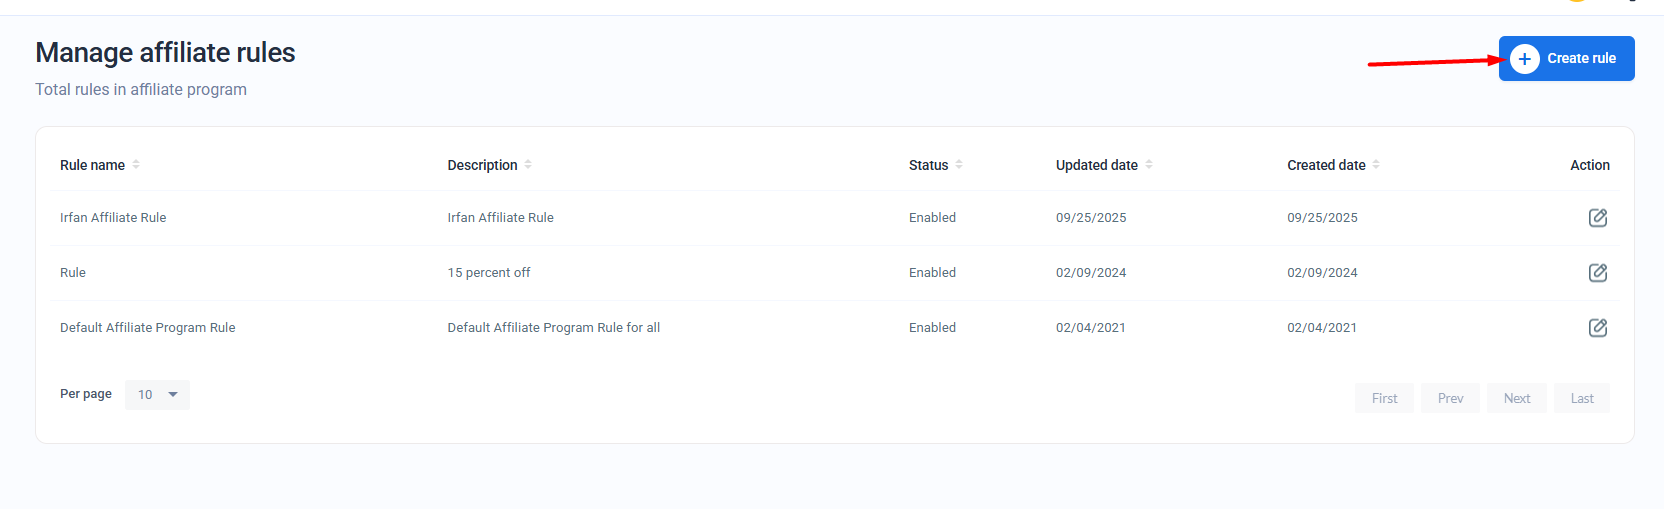The image size is (1664, 509).
Task: Sort by Rule name column arrows
Action: 136,165
